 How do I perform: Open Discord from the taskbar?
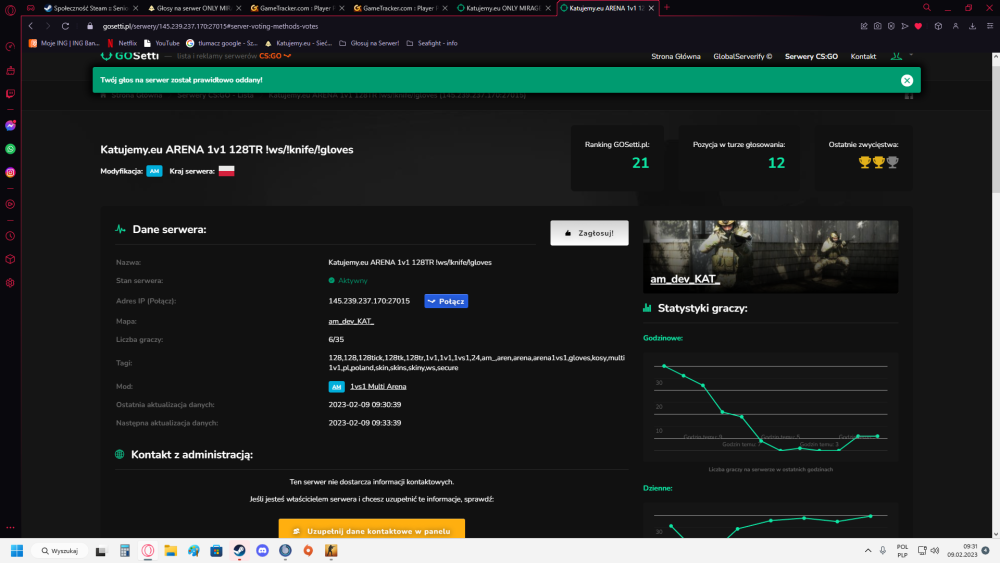(x=262, y=551)
